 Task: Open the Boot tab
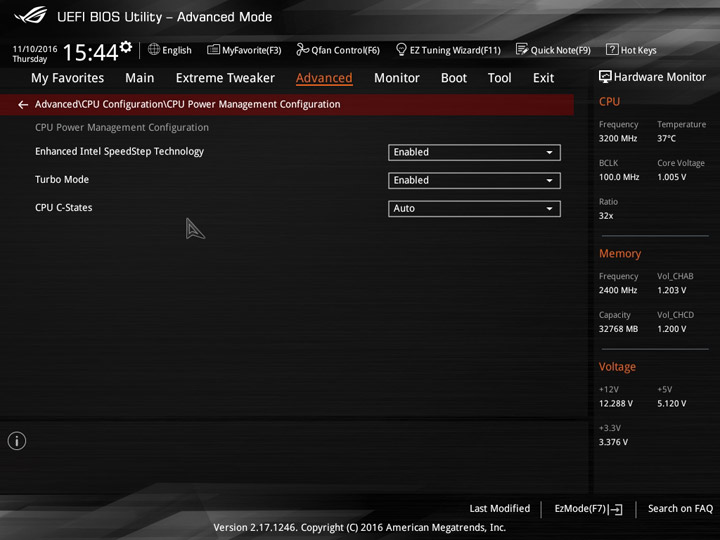pyautogui.click(x=454, y=78)
